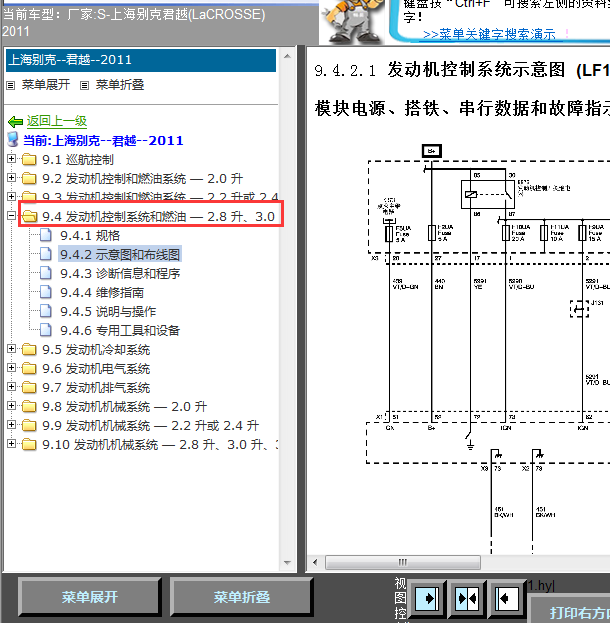This screenshot has height=623, width=610.
Task: Click folder icon for 9.7 发动机排气系统
Action: (x=29, y=387)
